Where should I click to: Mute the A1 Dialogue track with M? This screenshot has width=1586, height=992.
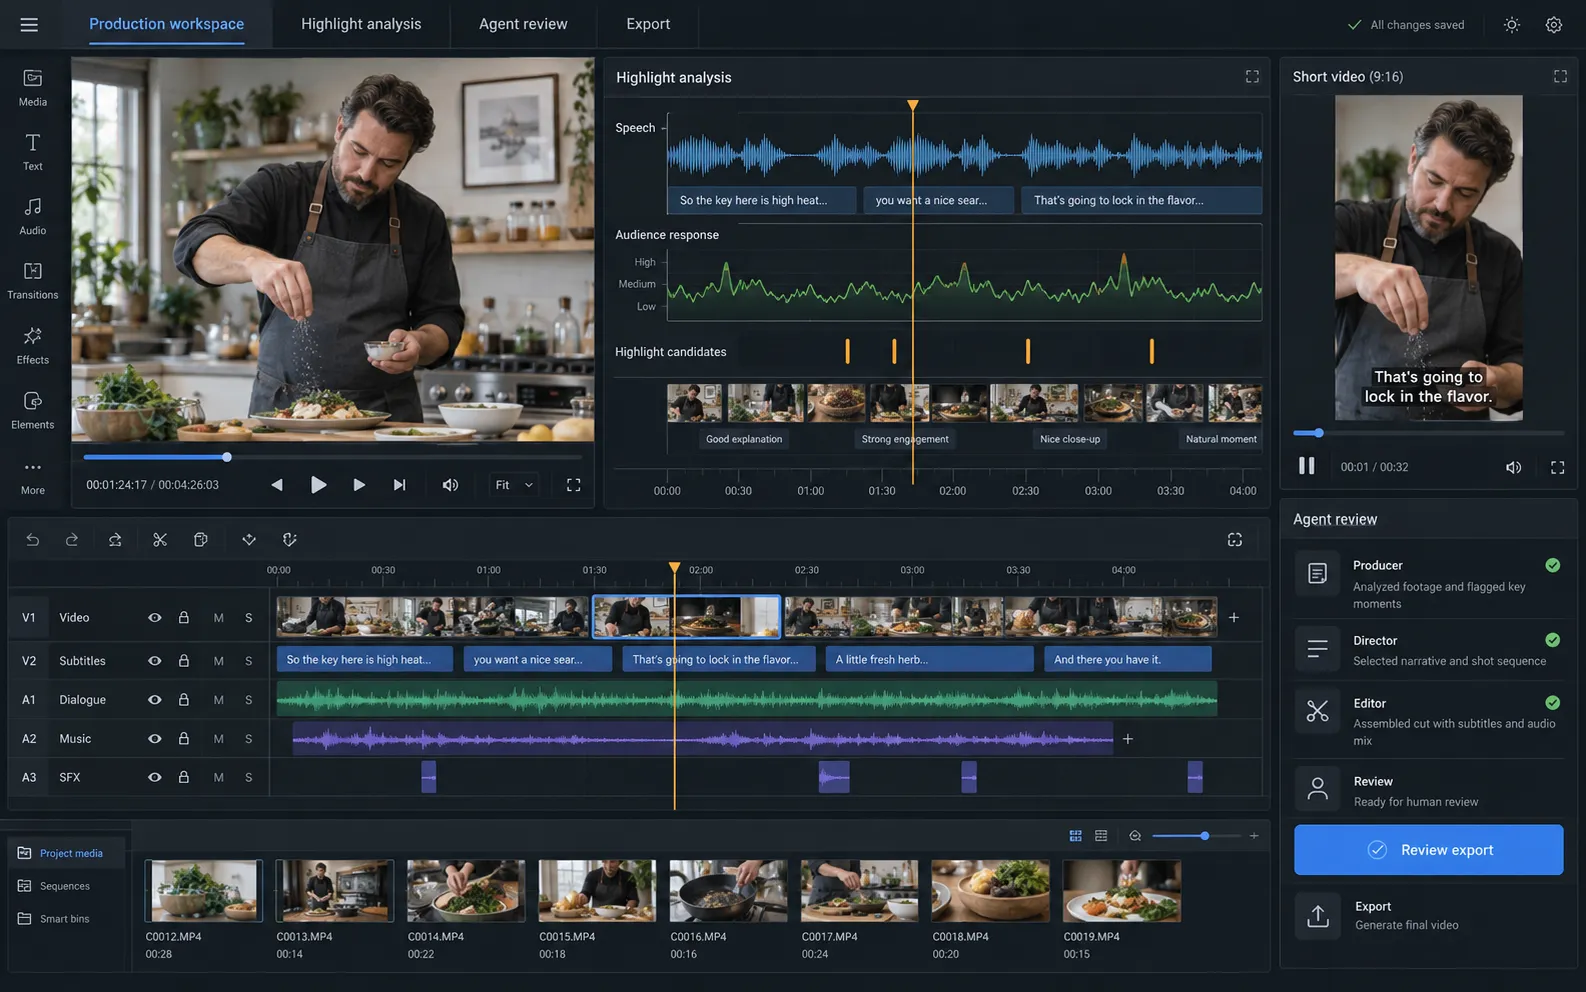click(218, 700)
